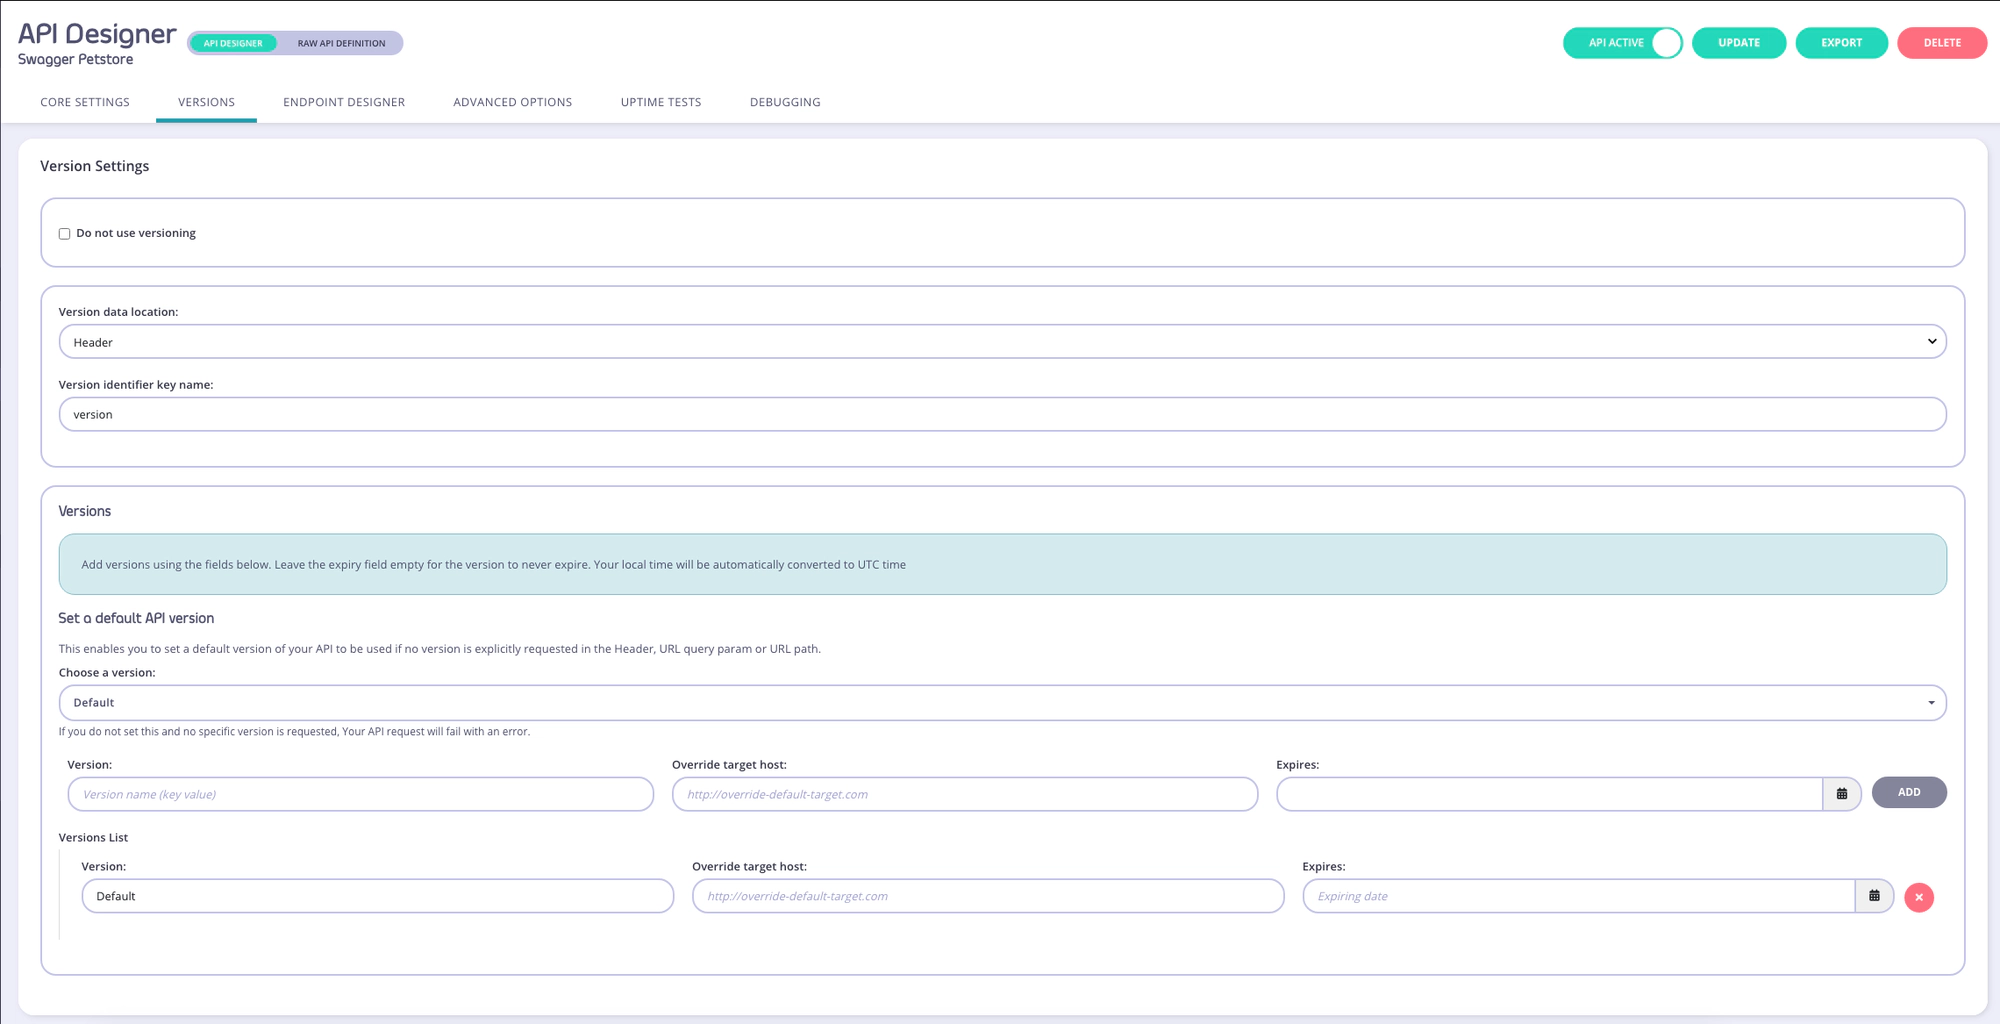Image resolution: width=2000 pixels, height=1024 pixels.
Task: Export the API definition
Action: (1841, 43)
